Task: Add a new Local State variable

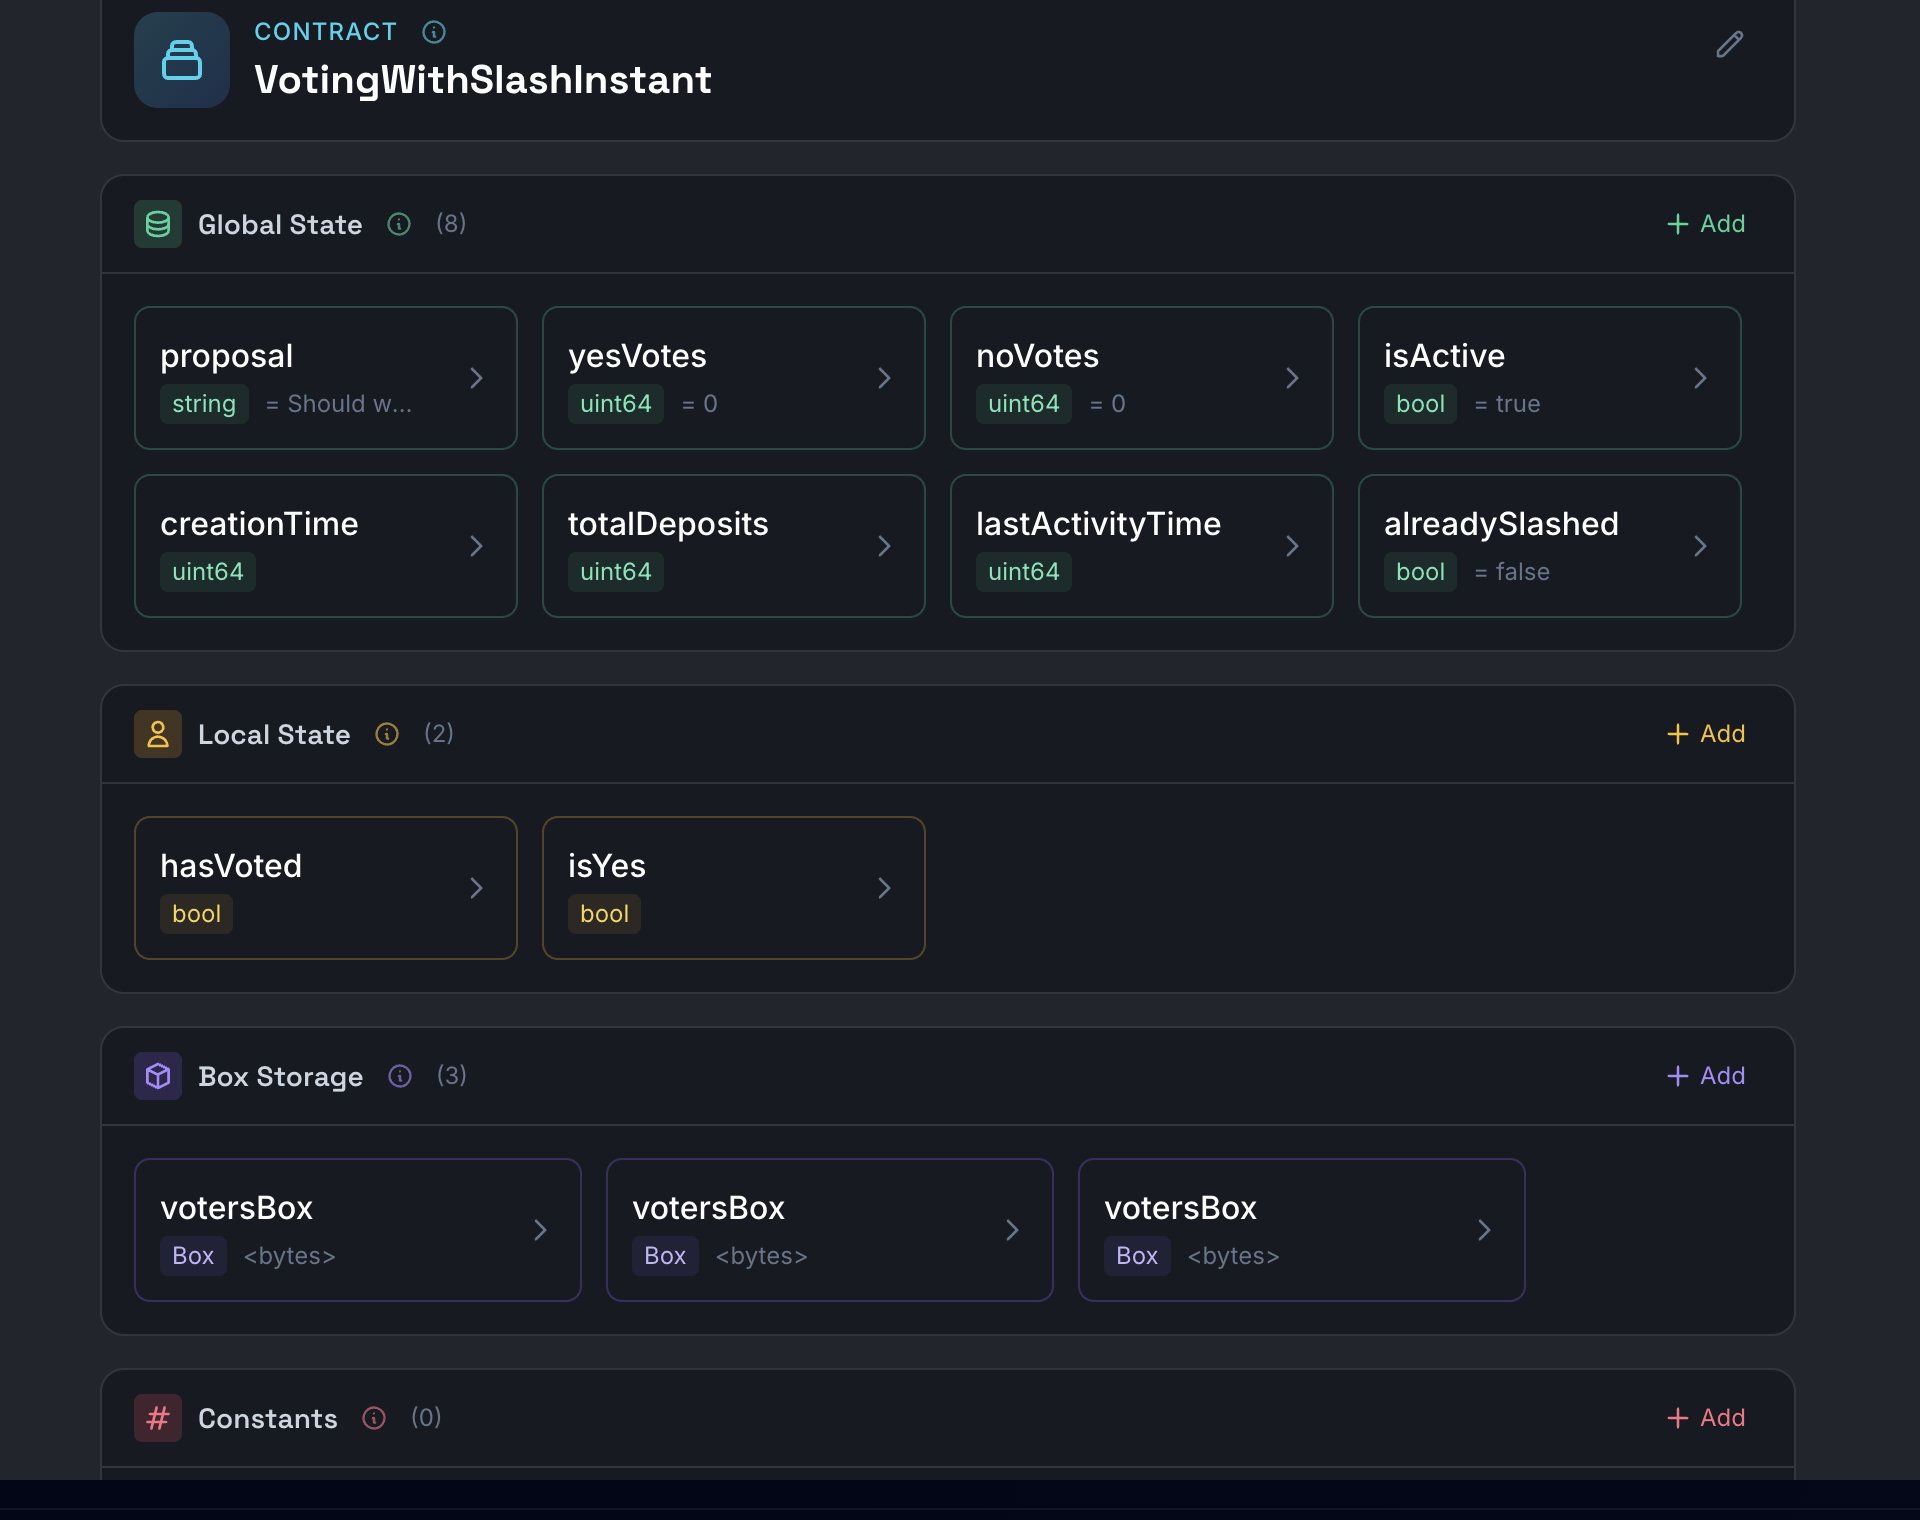Action: point(1706,734)
